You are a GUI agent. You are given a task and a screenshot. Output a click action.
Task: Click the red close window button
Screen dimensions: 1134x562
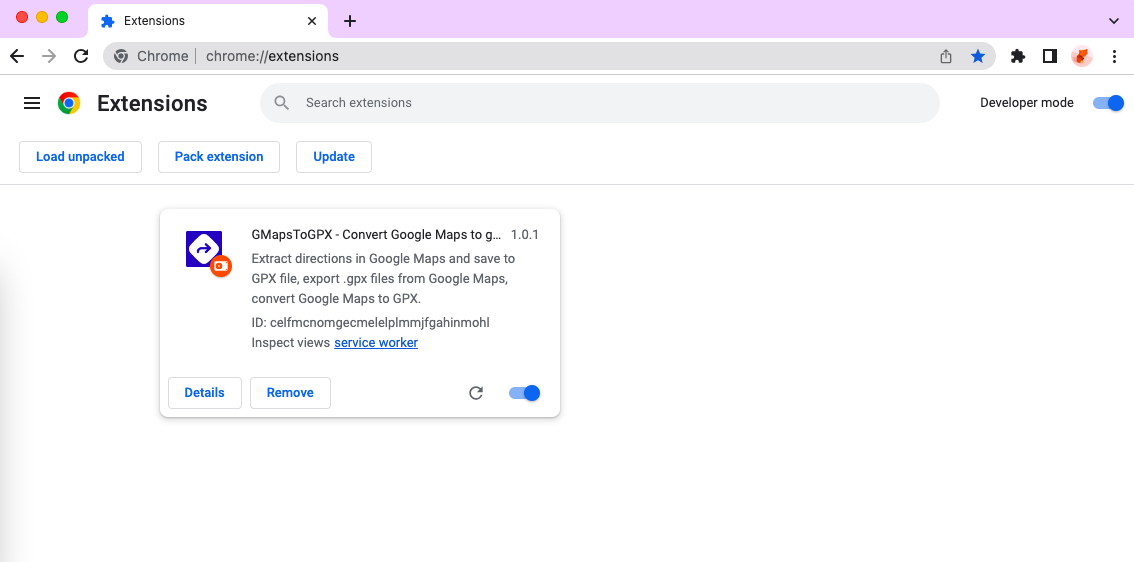click(x=22, y=17)
